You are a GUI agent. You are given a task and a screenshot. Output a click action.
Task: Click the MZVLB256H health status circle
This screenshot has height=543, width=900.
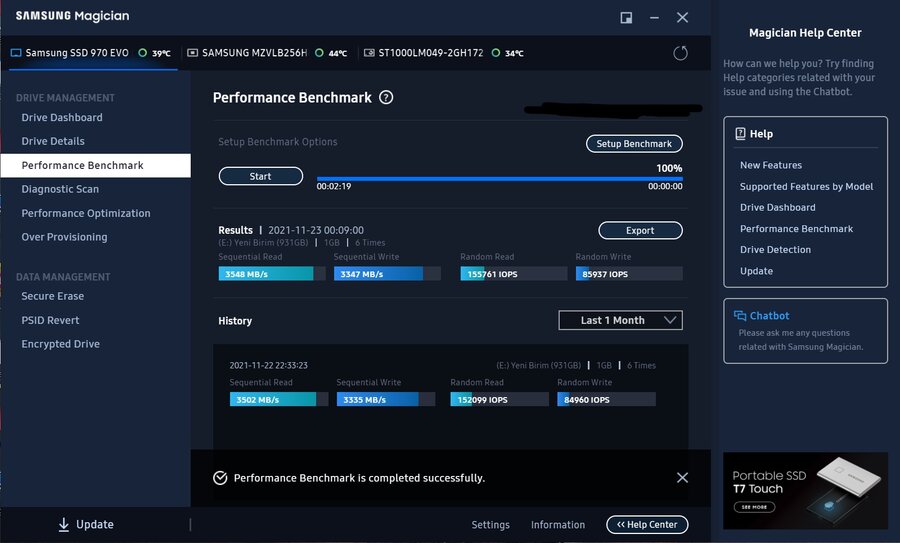point(319,53)
